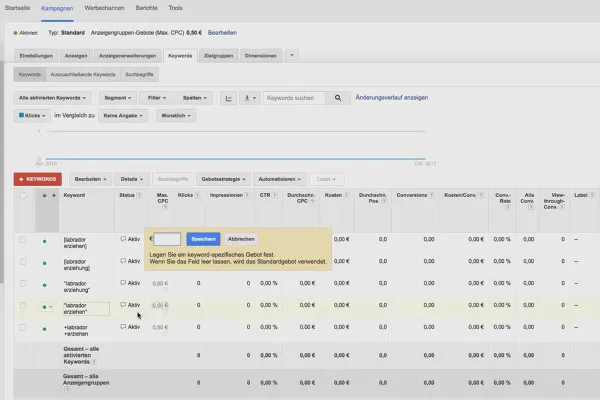Tick checkbox for "labrador erziehung" row
Viewport: 600px width, 400px height.
[23, 284]
